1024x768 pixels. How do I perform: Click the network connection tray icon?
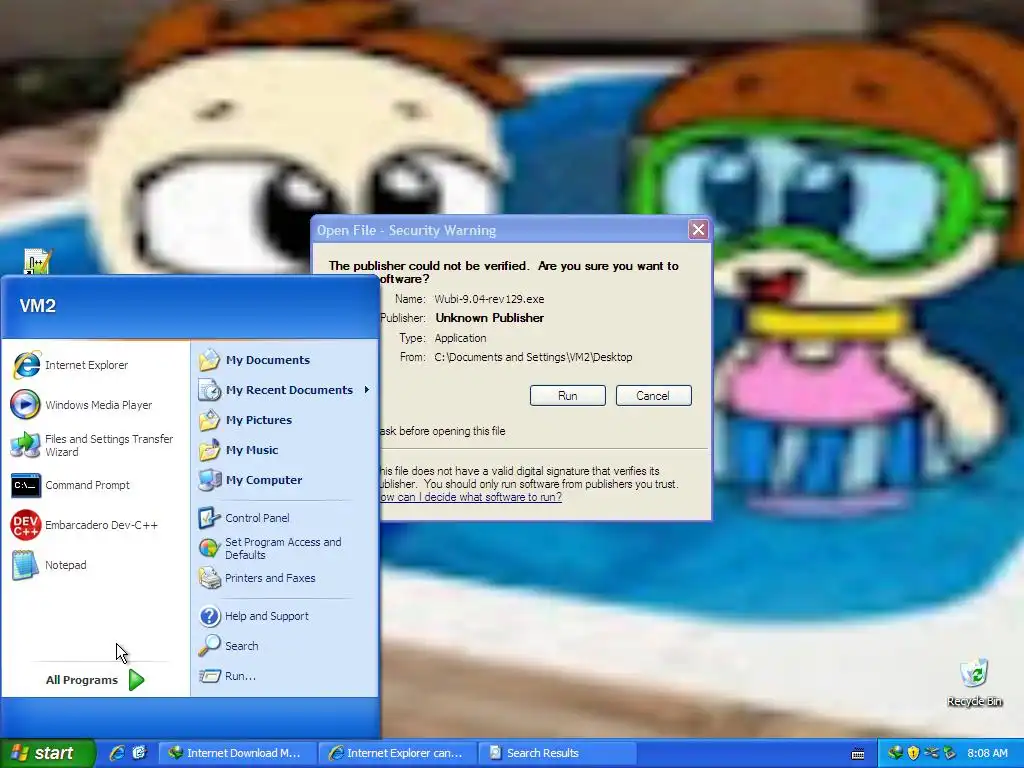tap(931, 753)
